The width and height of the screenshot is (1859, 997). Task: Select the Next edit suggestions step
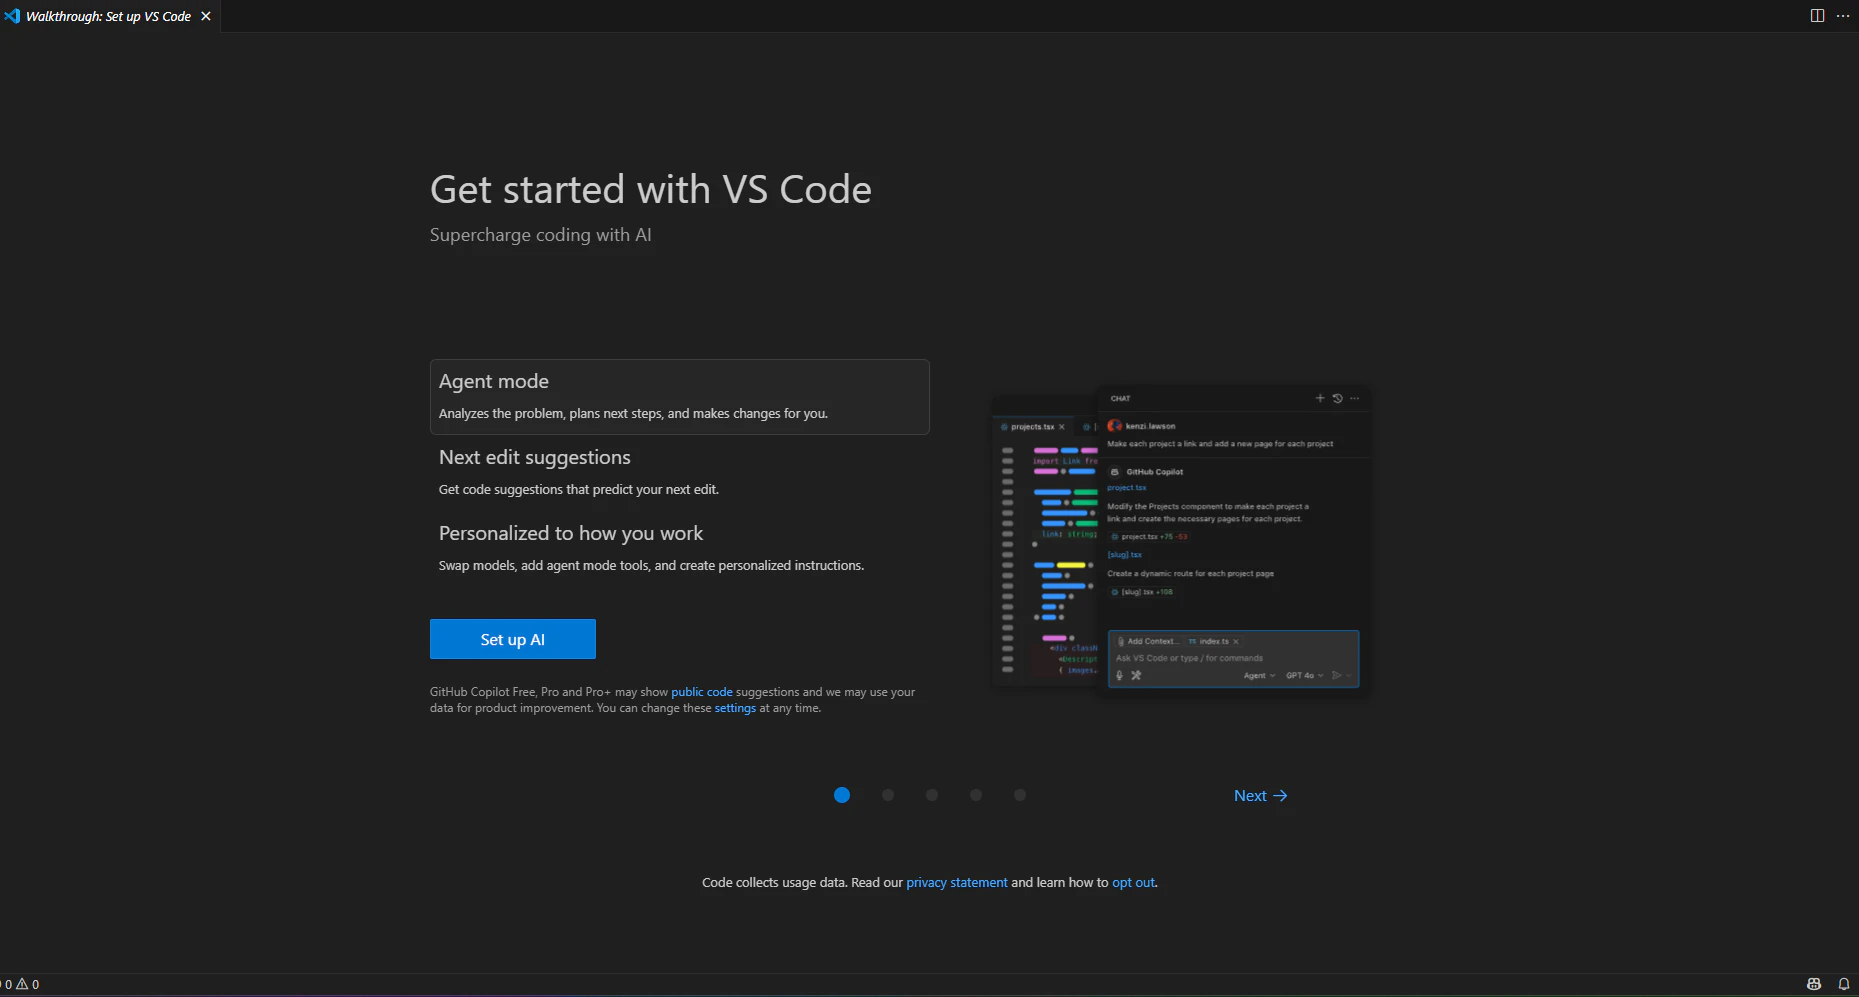tap(680, 473)
